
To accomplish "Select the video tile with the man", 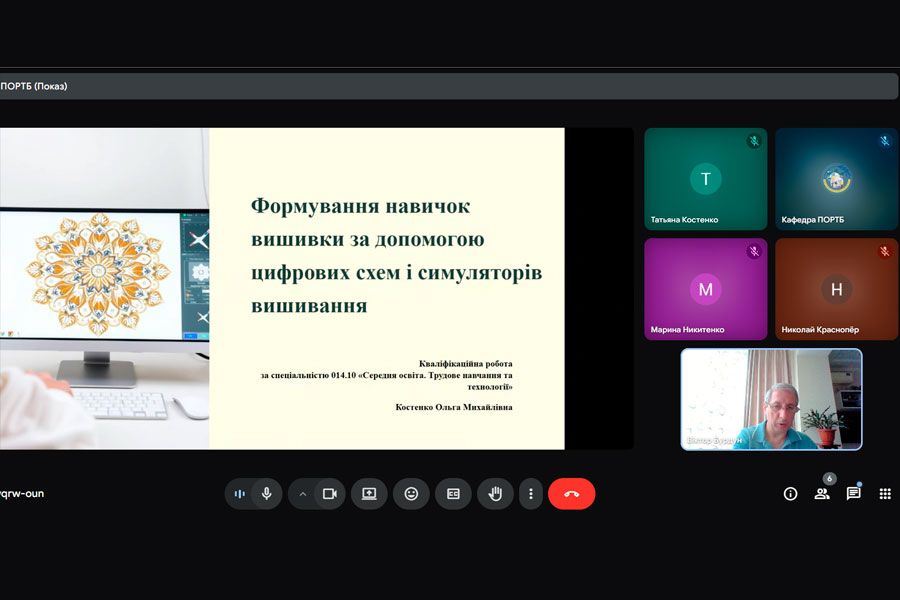I will point(771,400).
